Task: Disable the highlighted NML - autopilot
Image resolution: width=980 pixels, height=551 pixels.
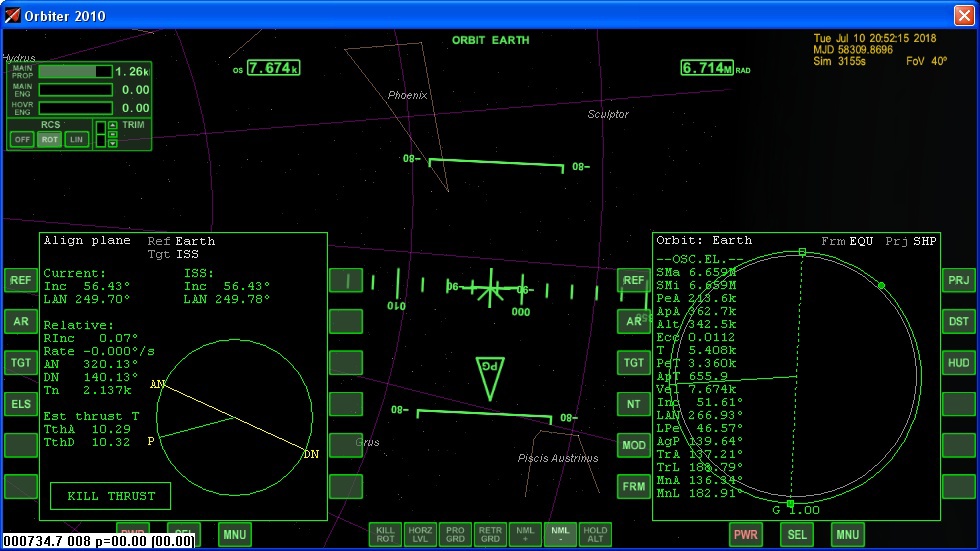Action: 560,534
